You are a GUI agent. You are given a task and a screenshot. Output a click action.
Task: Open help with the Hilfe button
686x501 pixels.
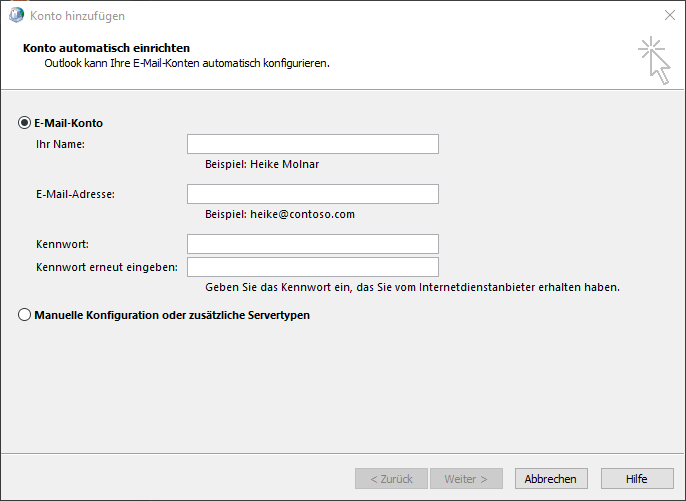pyautogui.click(x=636, y=479)
